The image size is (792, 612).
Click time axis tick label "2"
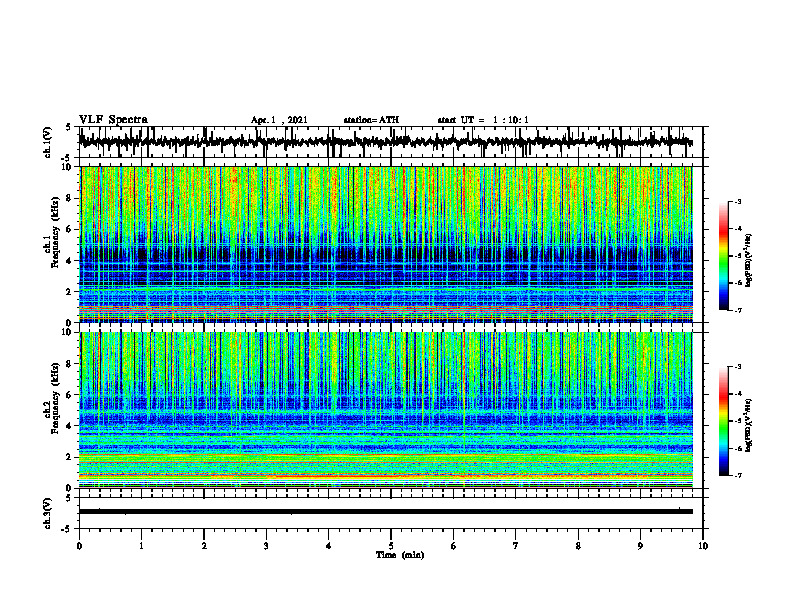[x=204, y=546]
